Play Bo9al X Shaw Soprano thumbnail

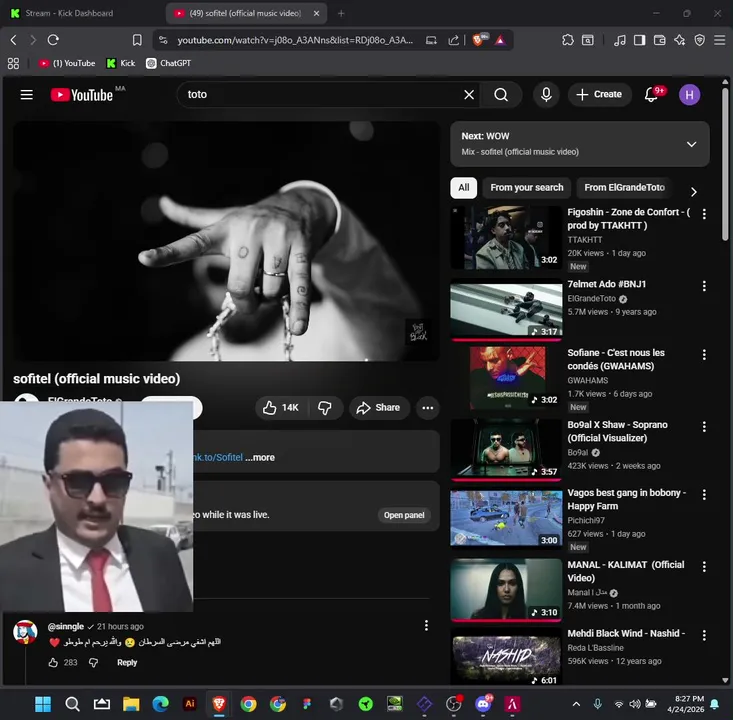point(506,450)
